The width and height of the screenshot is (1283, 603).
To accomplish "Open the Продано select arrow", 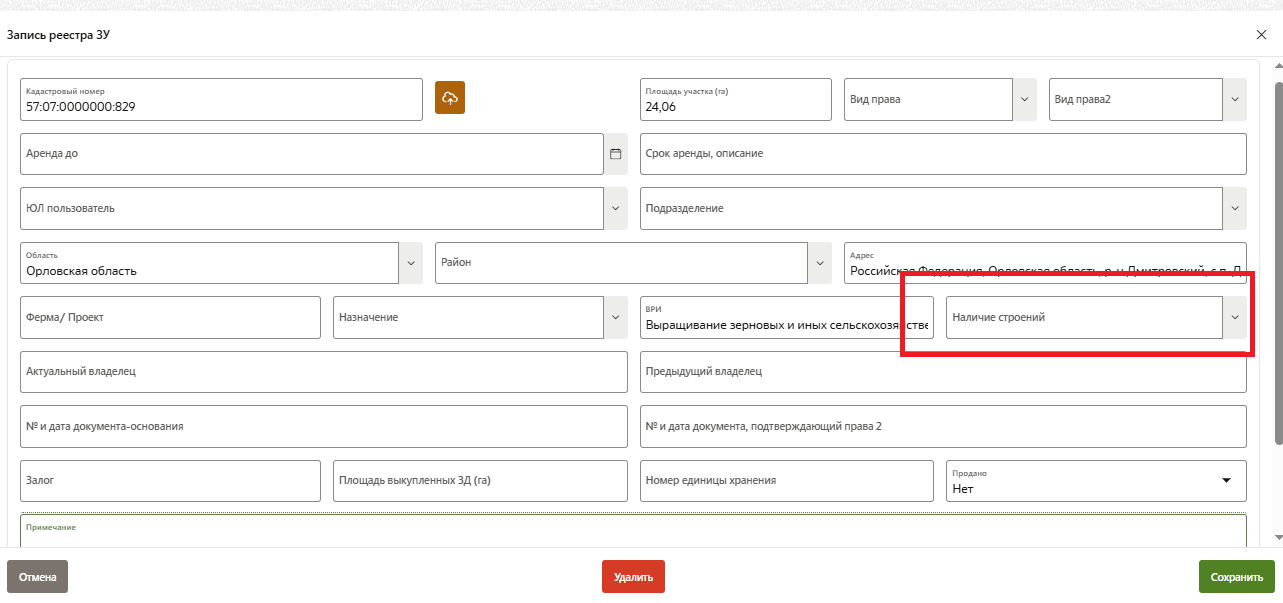I will coord(1226,481).
